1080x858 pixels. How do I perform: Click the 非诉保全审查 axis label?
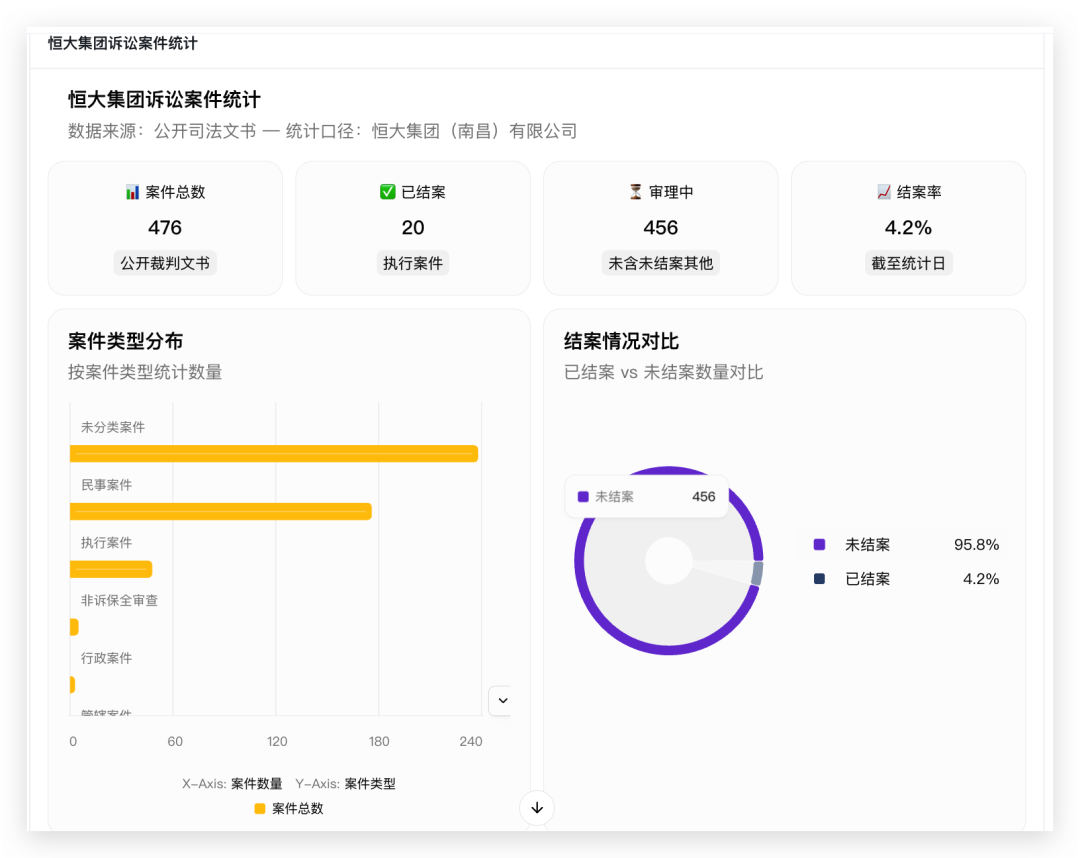tap(119, 600)
